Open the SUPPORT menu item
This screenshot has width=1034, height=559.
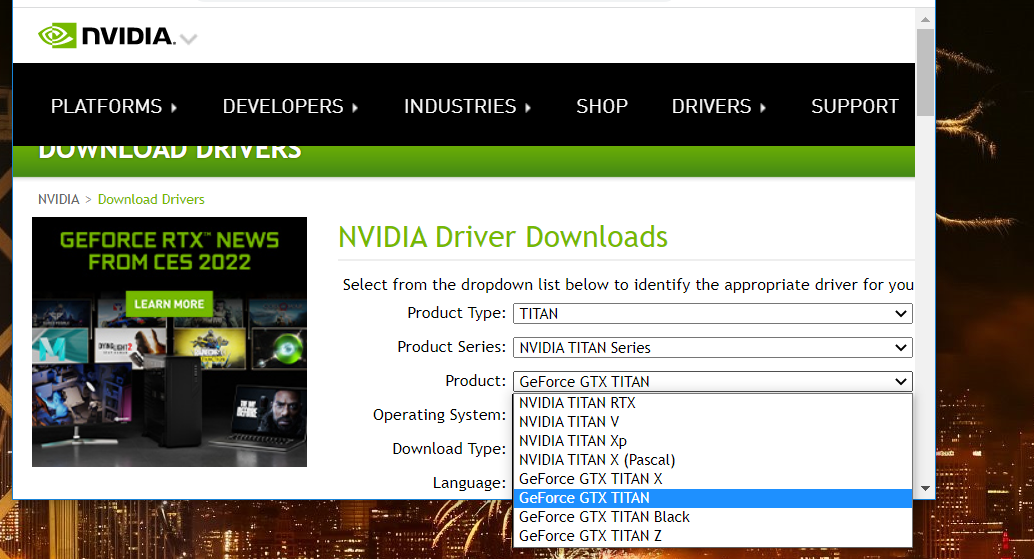(855, 106)
